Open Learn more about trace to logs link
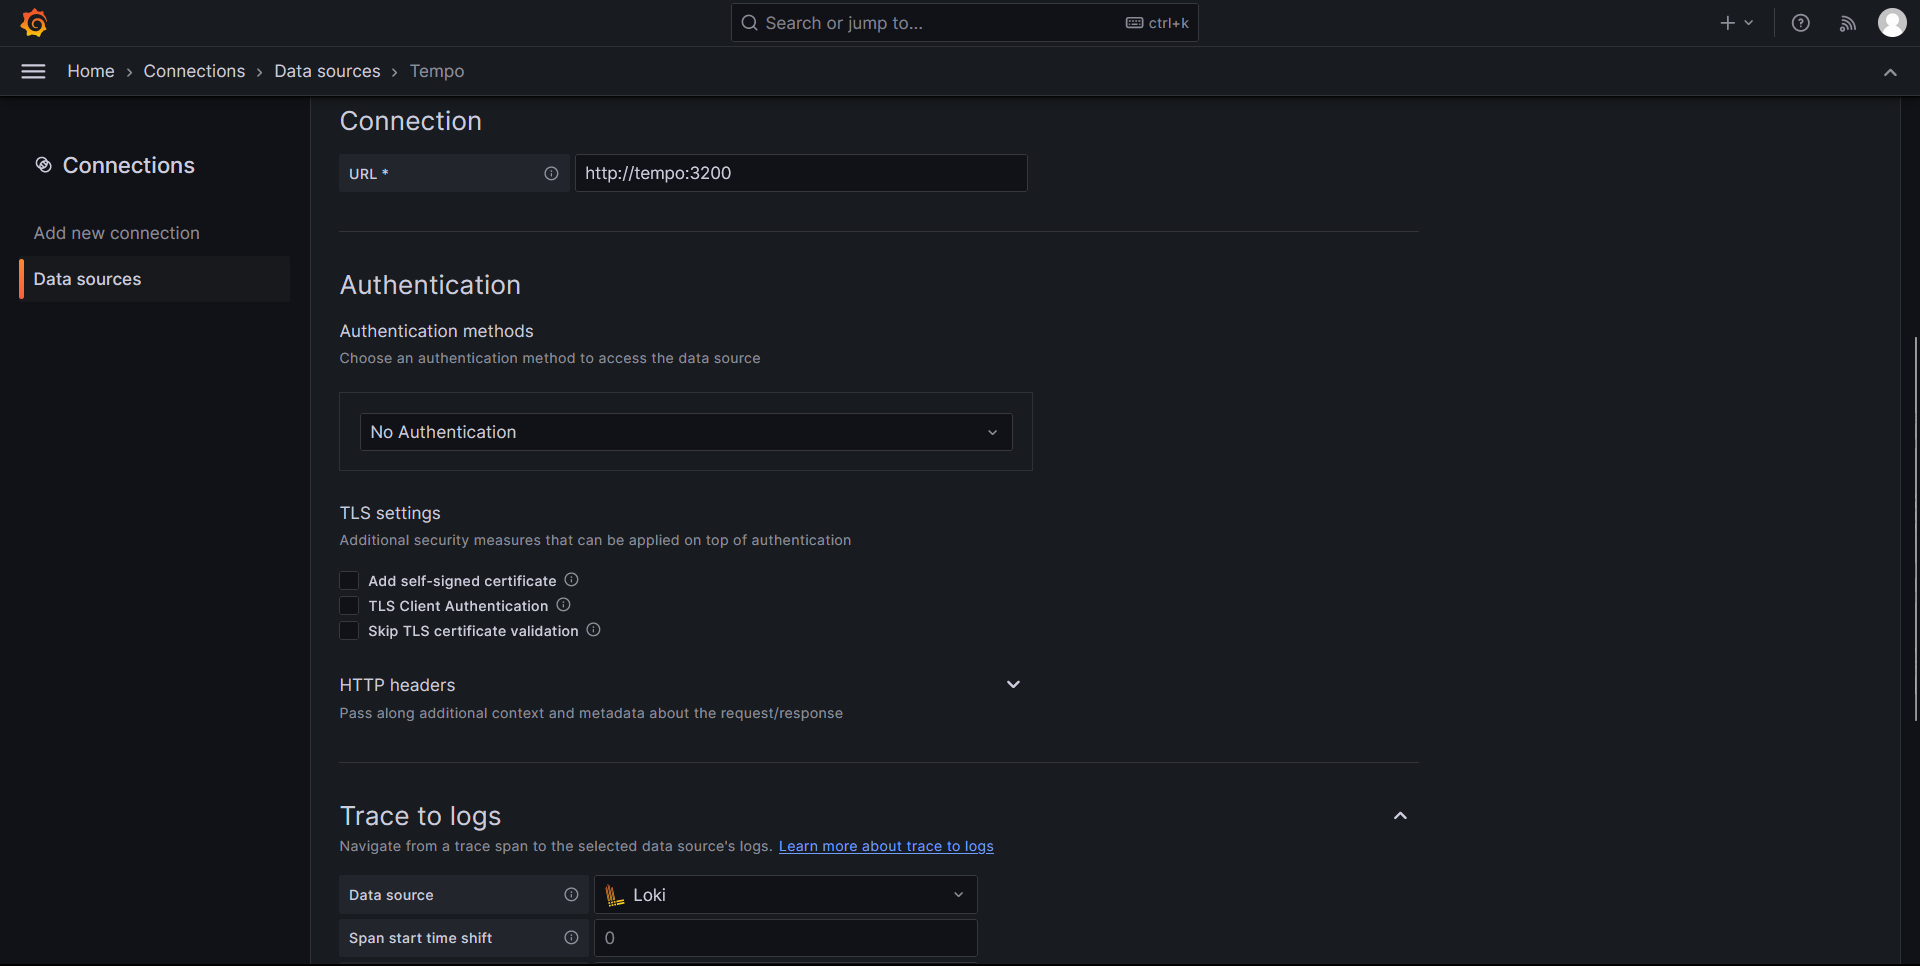 (886, 846)
